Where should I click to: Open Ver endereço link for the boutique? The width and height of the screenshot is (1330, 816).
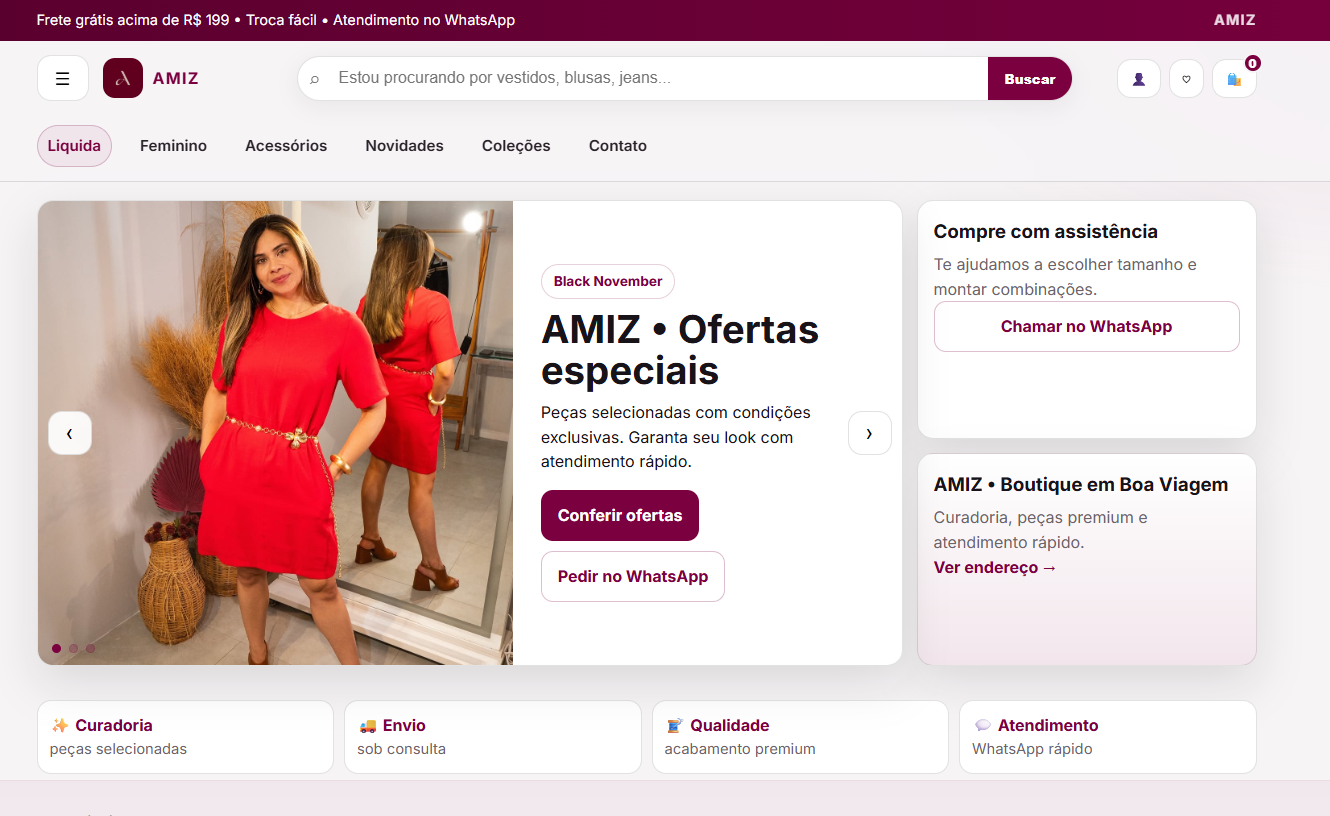click(x=994, y=567)
